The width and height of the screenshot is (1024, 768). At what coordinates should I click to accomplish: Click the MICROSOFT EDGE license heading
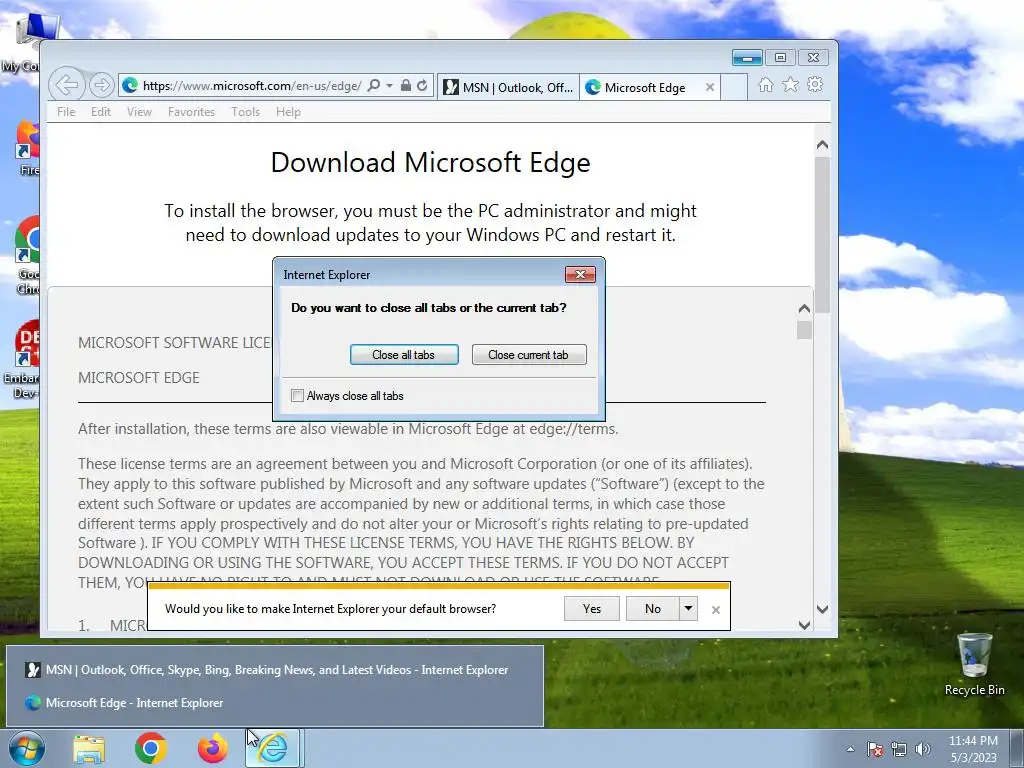click(x=138, y=377)
